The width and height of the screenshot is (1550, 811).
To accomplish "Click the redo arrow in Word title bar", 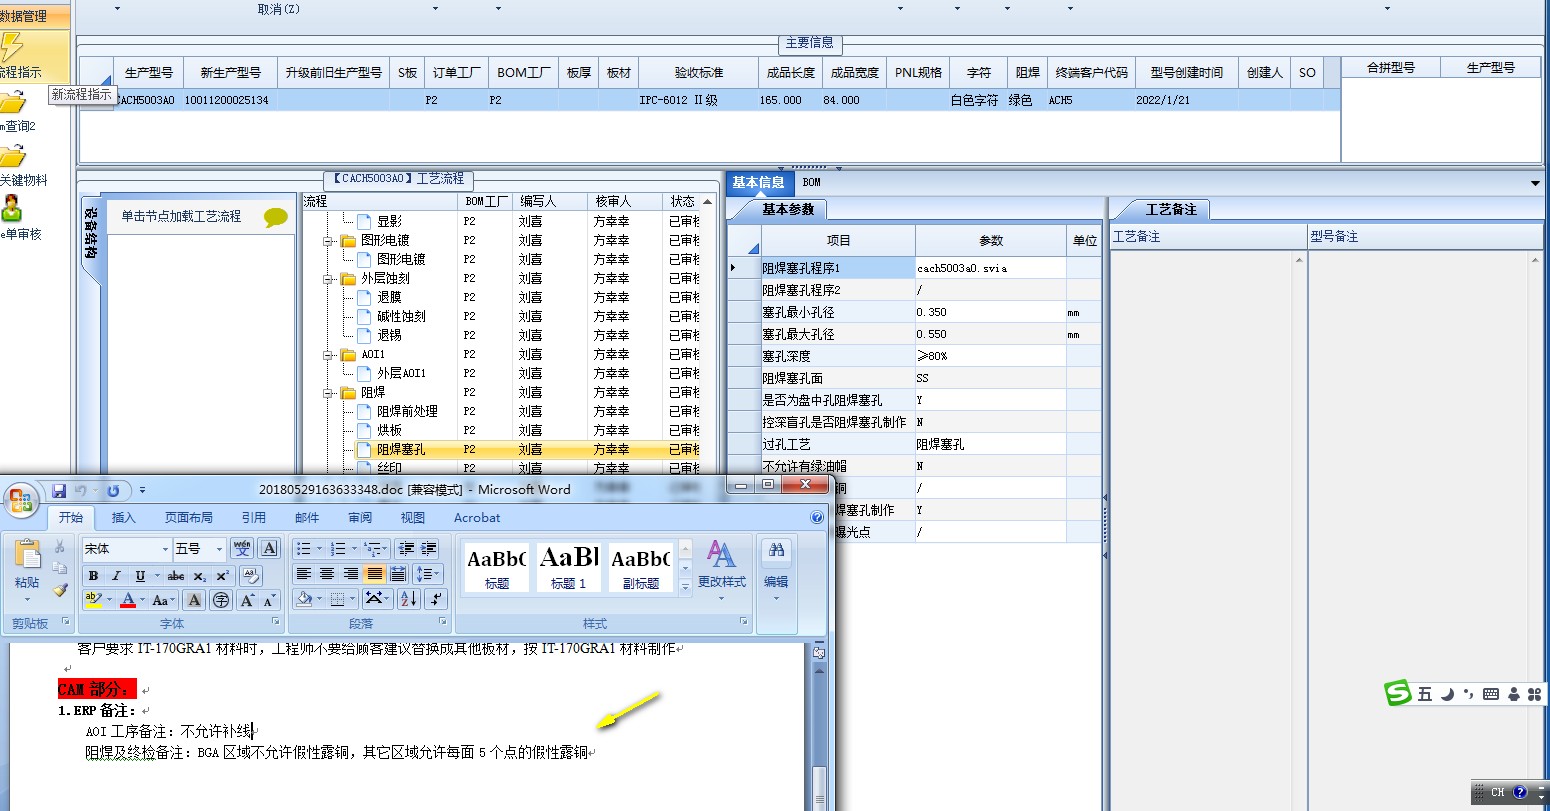I will pyautogui.click(x=113, y=490).
